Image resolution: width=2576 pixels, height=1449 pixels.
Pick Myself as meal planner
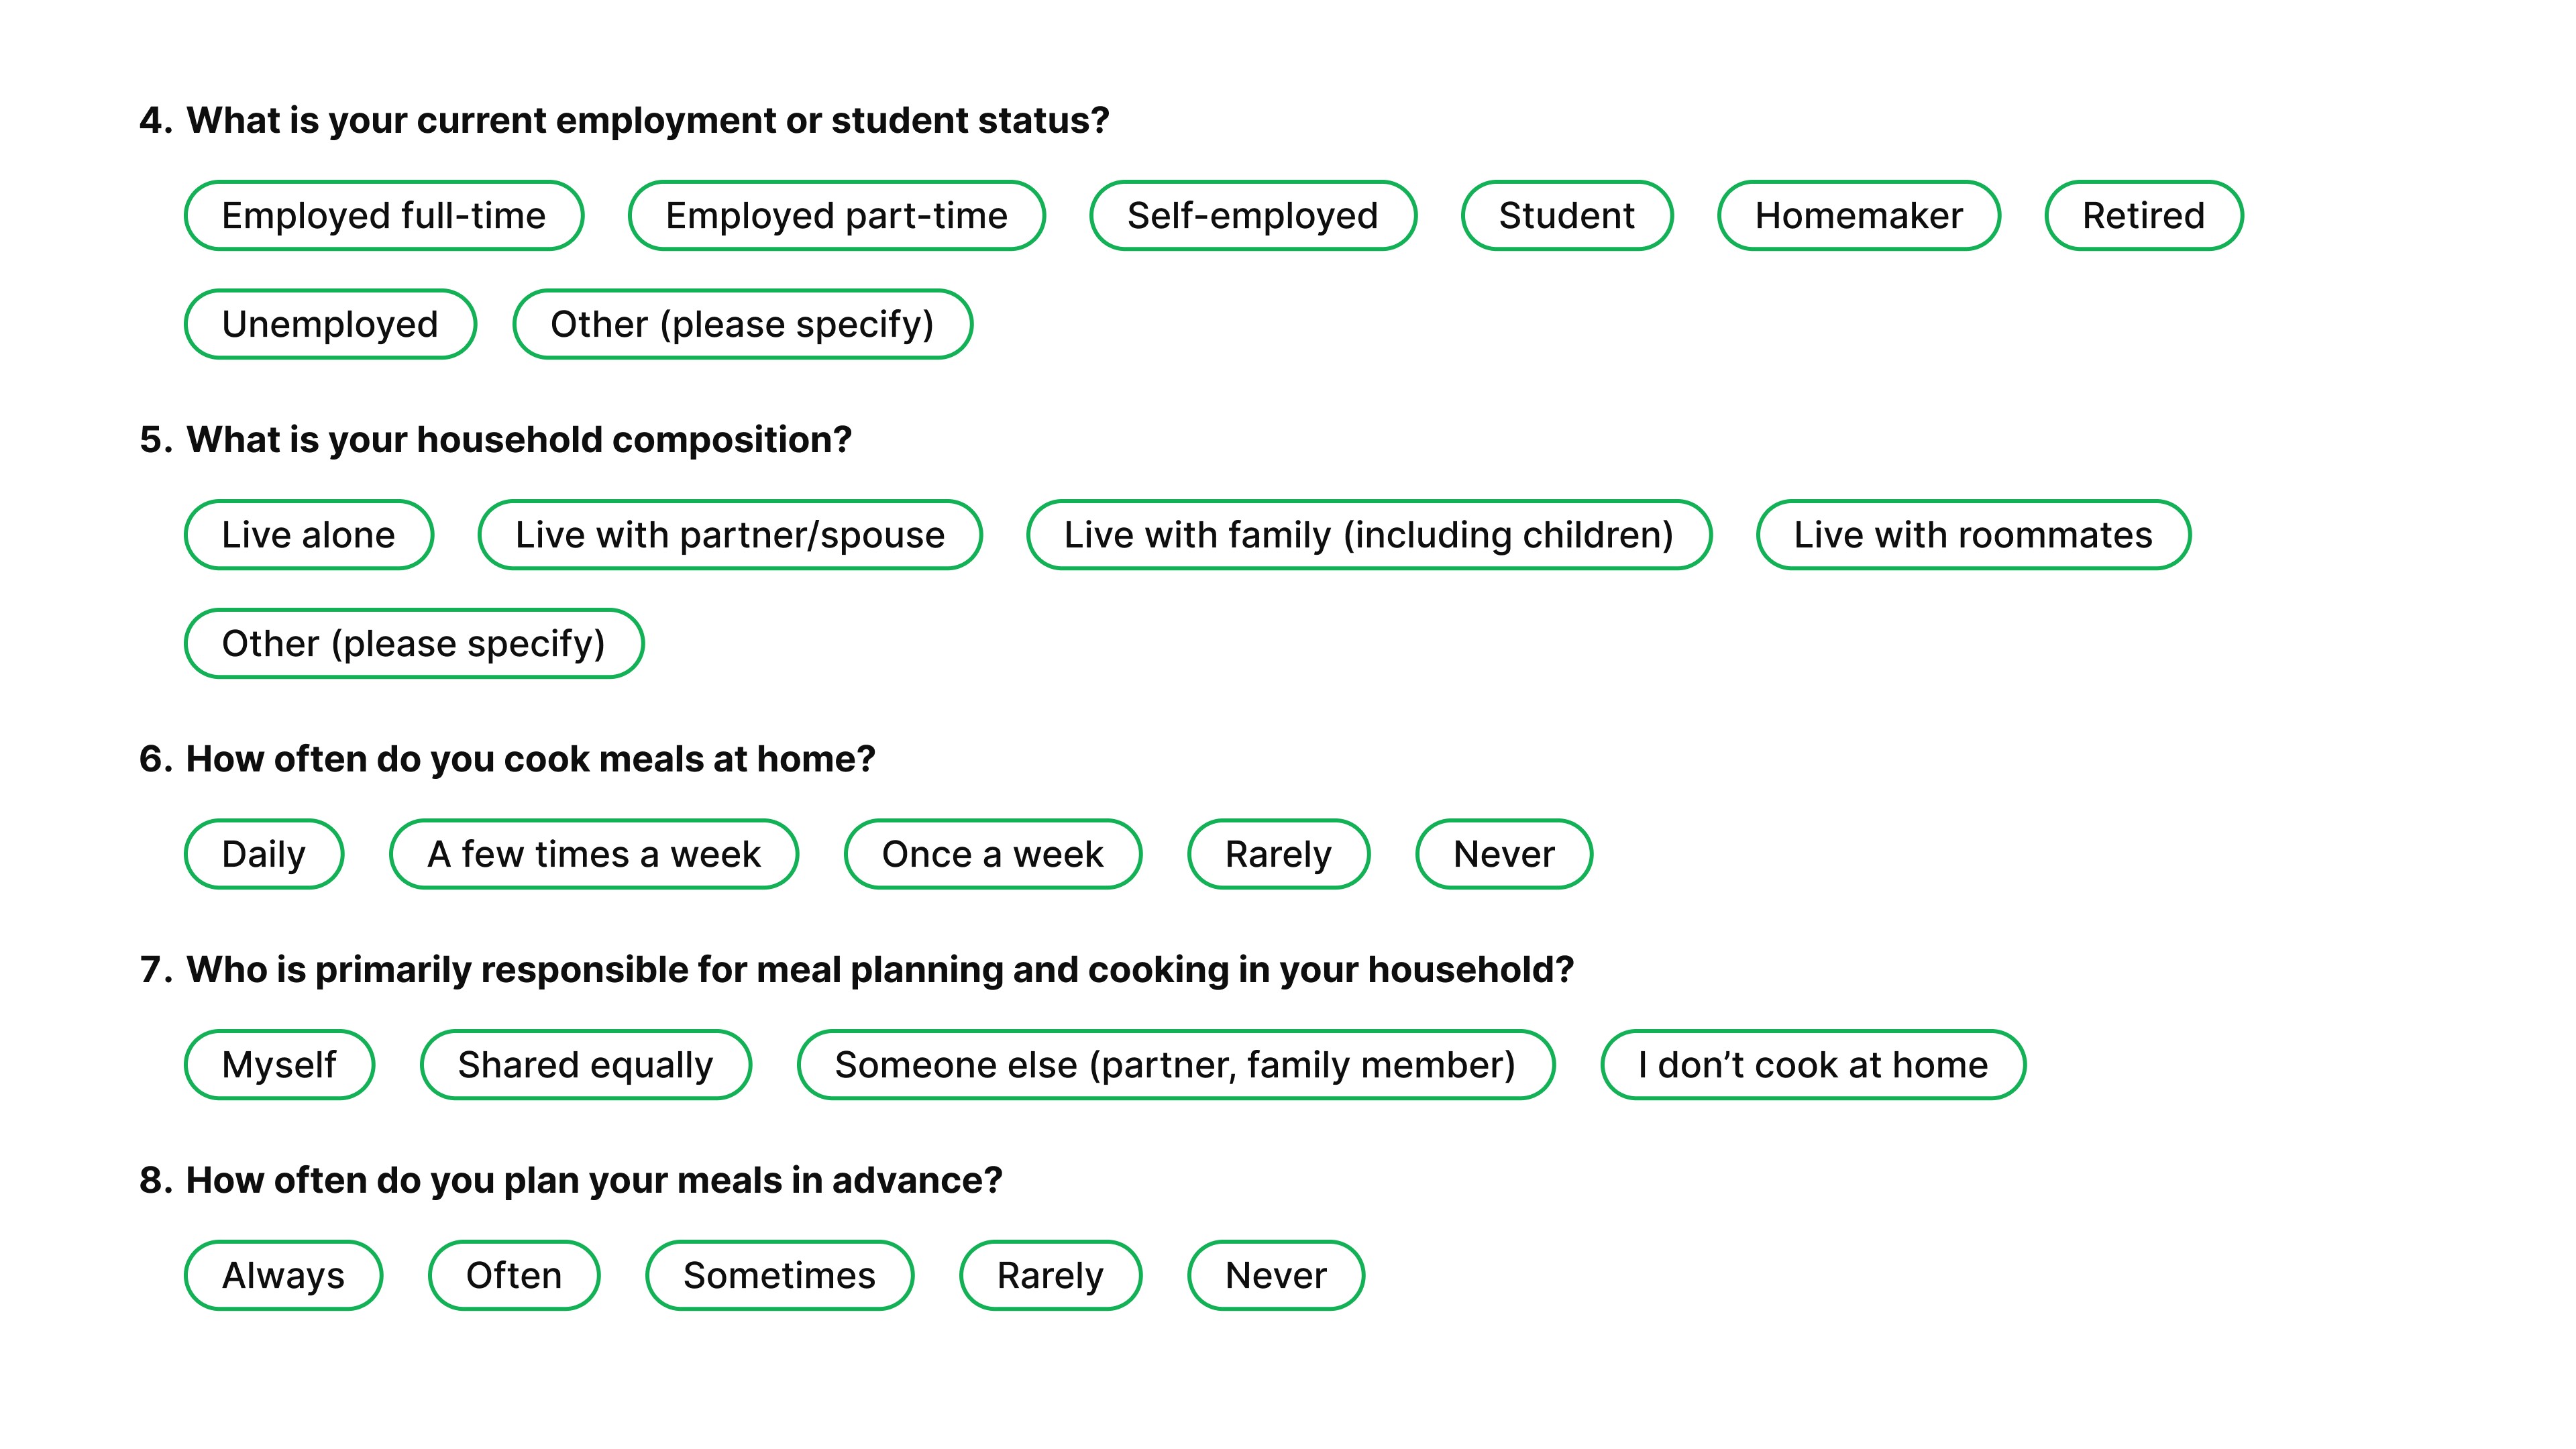click(279, 1065)
